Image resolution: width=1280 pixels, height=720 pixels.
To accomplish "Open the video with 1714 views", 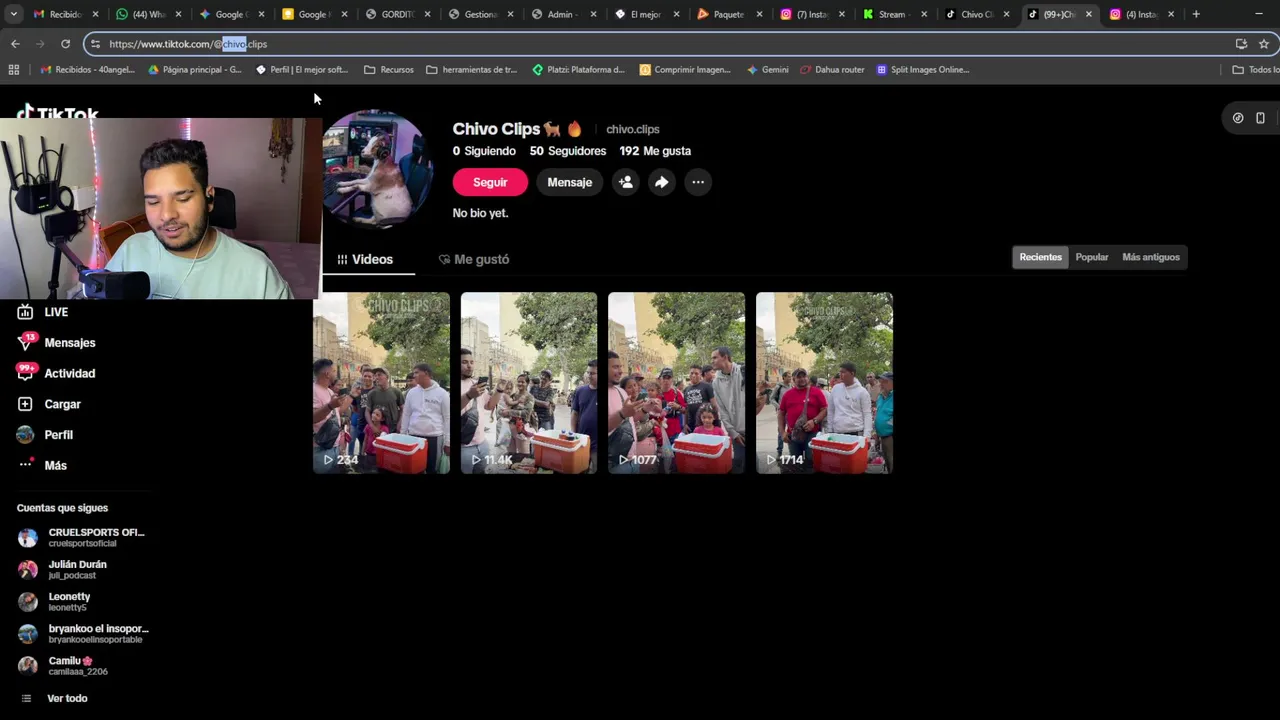I will [824, 383].
